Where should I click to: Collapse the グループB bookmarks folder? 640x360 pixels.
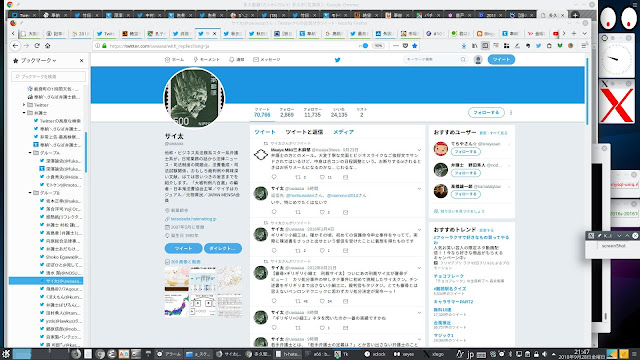point(30,193)
